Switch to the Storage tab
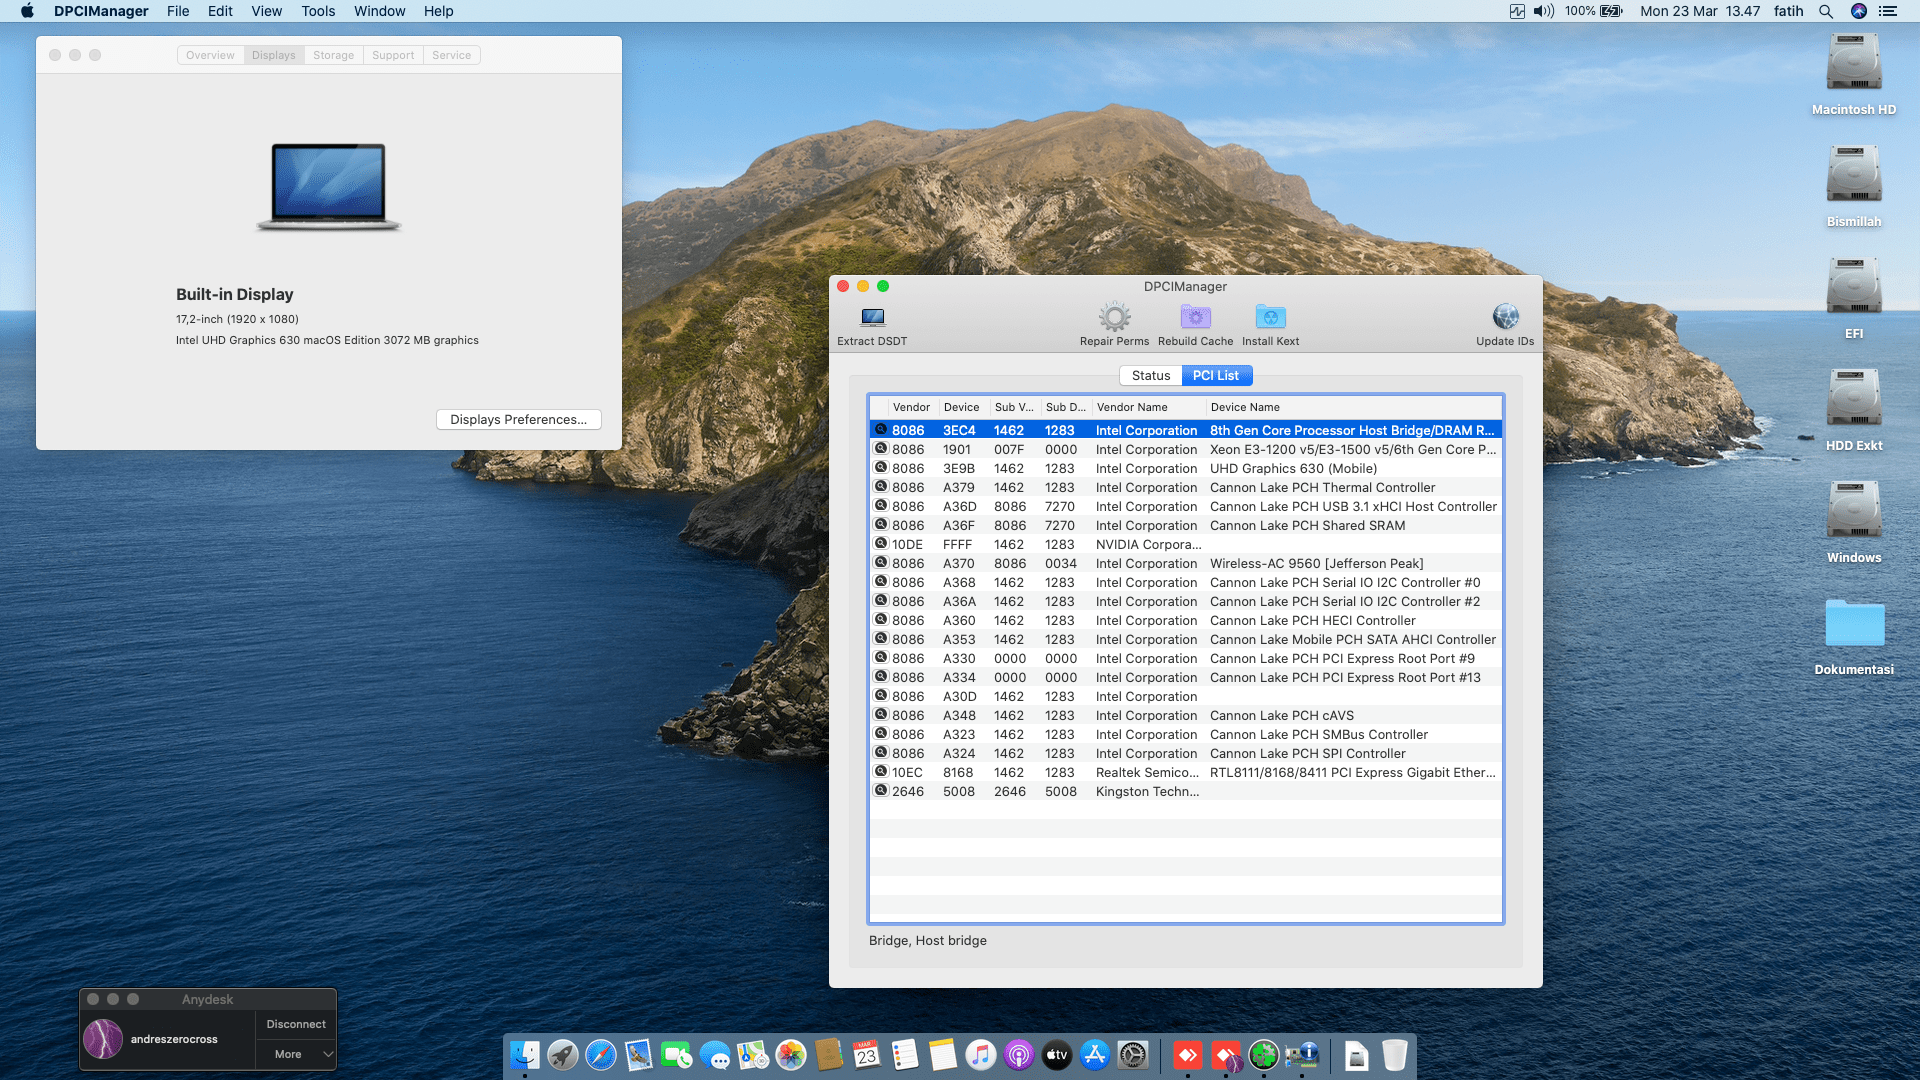The width and height of the screenshot is (1920, 1080). 333,55
